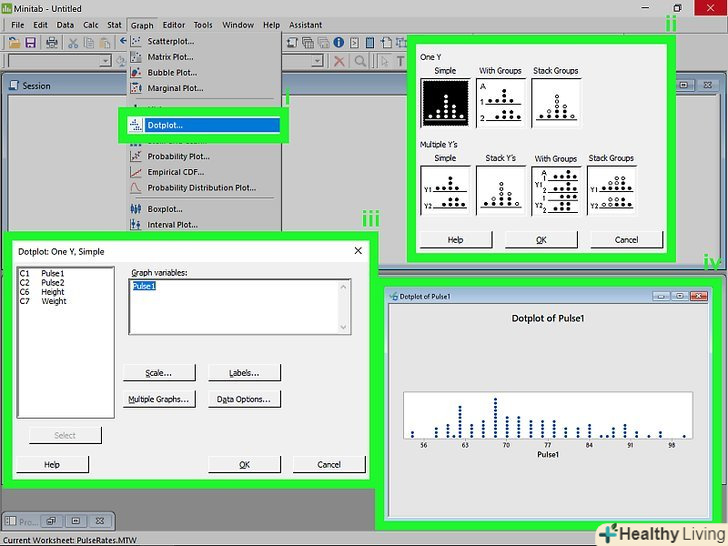Open the Editor menu
The height and width of the screenshot is (546, 728).
[x=174, y=25]
